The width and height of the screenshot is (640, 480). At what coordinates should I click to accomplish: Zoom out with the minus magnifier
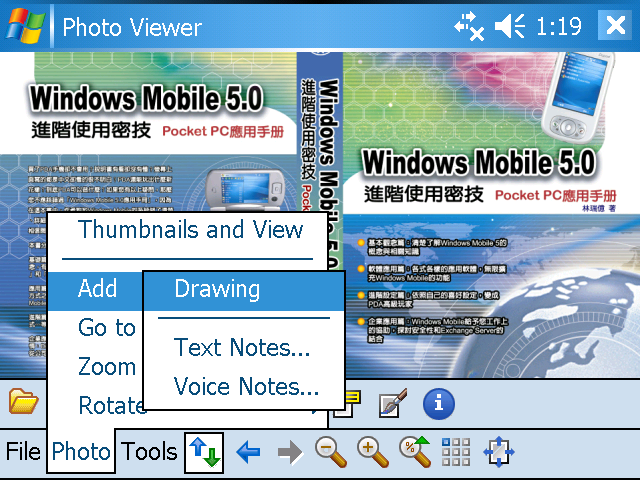(331, 452)
